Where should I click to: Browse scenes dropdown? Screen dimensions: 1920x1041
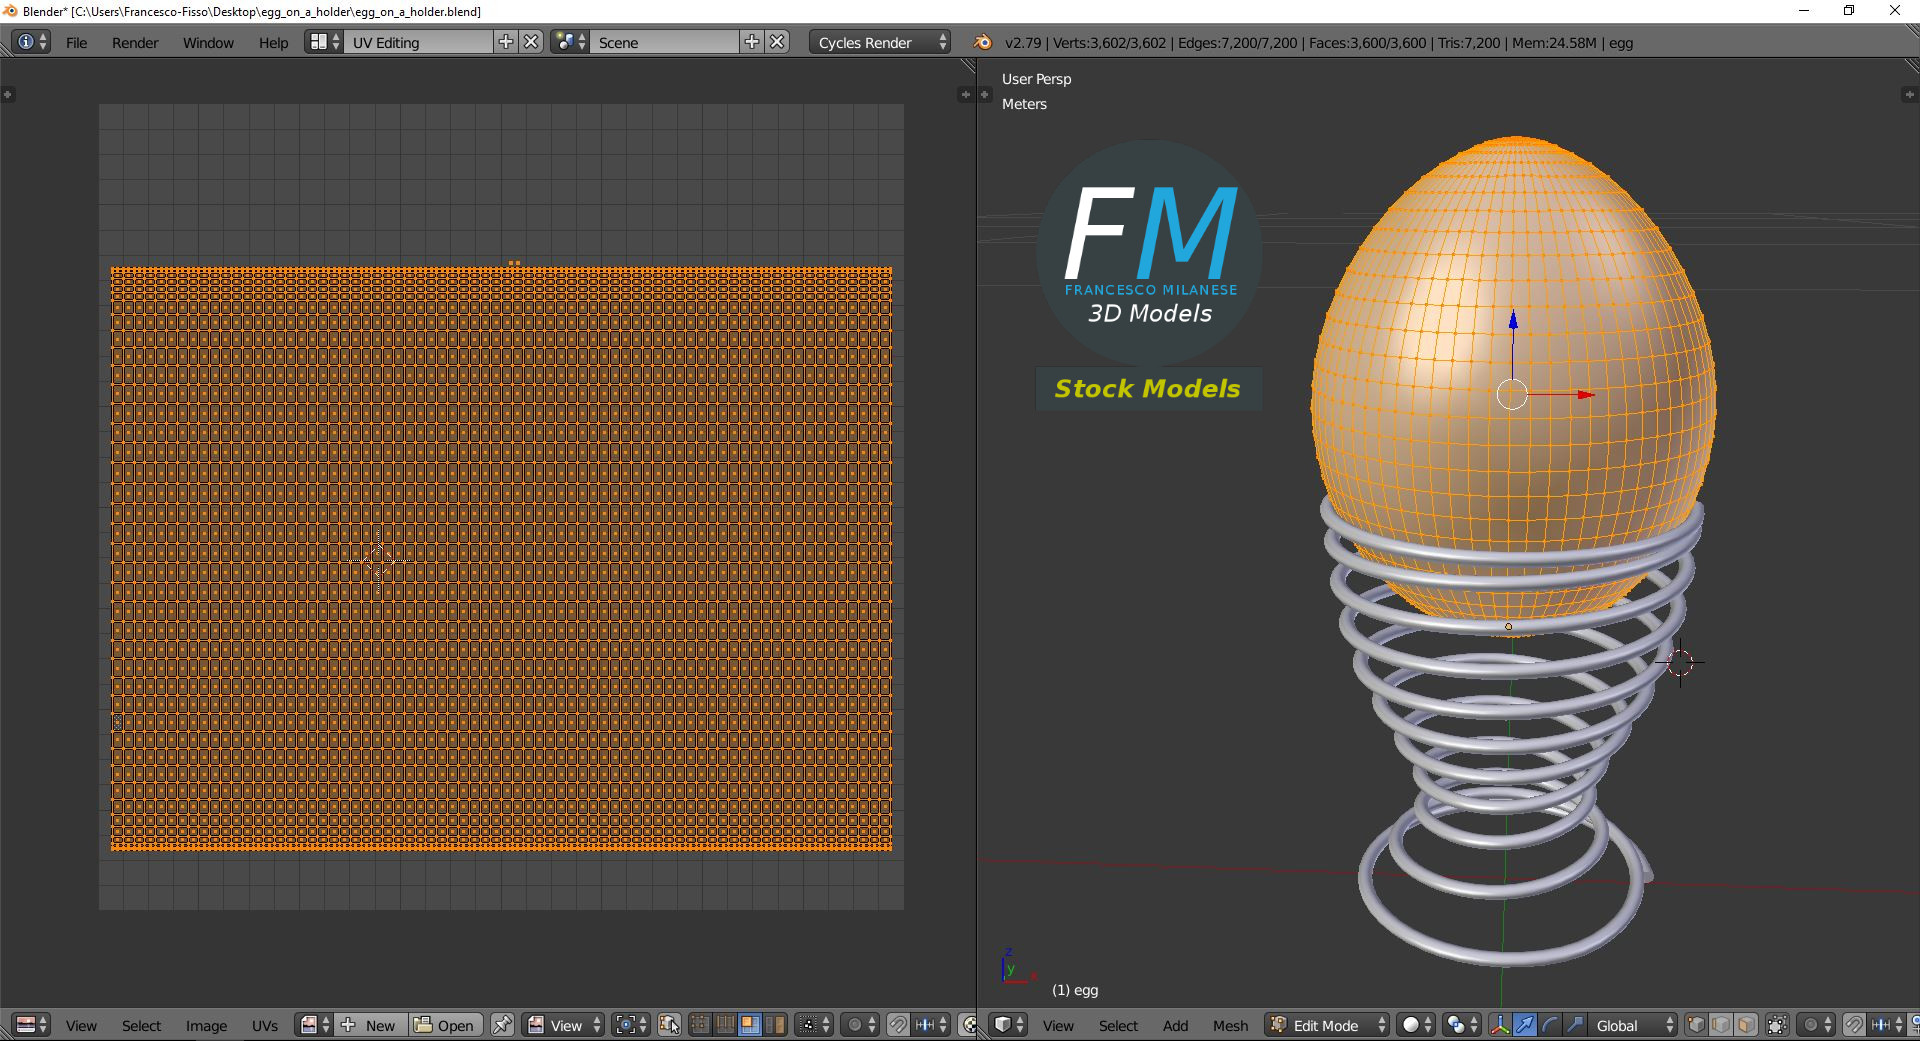point(570,42)
